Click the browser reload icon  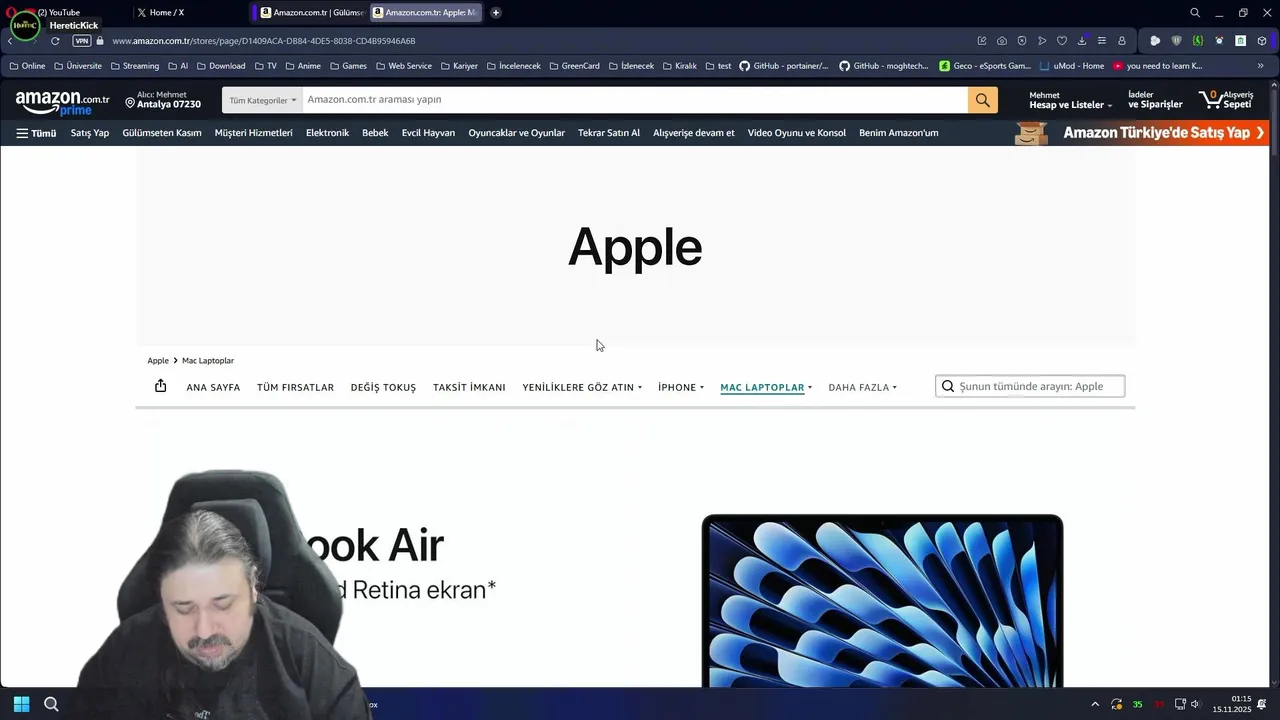tap(55, 41)
